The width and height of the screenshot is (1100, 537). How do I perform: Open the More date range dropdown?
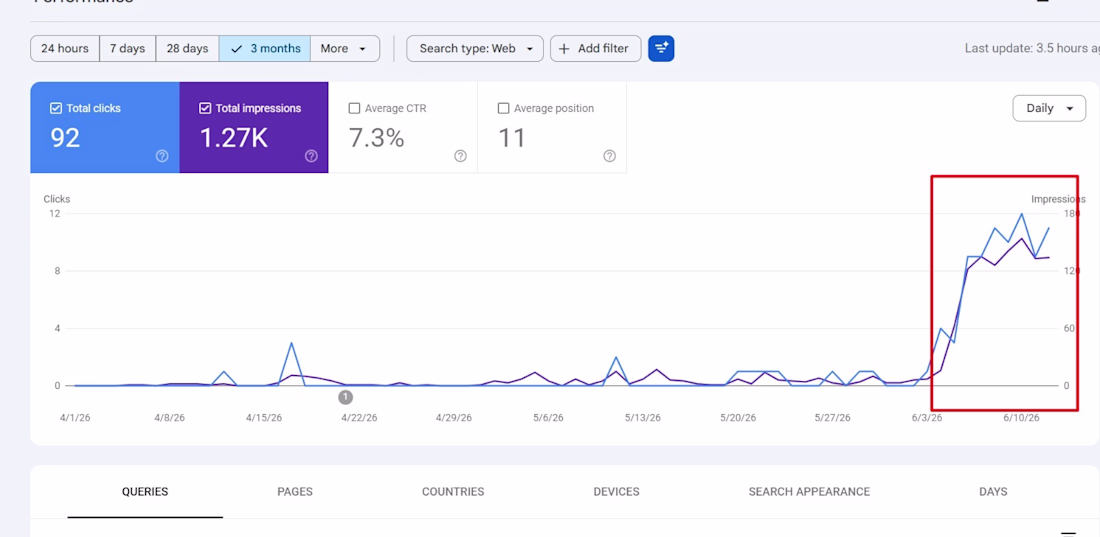click(344, 48)
